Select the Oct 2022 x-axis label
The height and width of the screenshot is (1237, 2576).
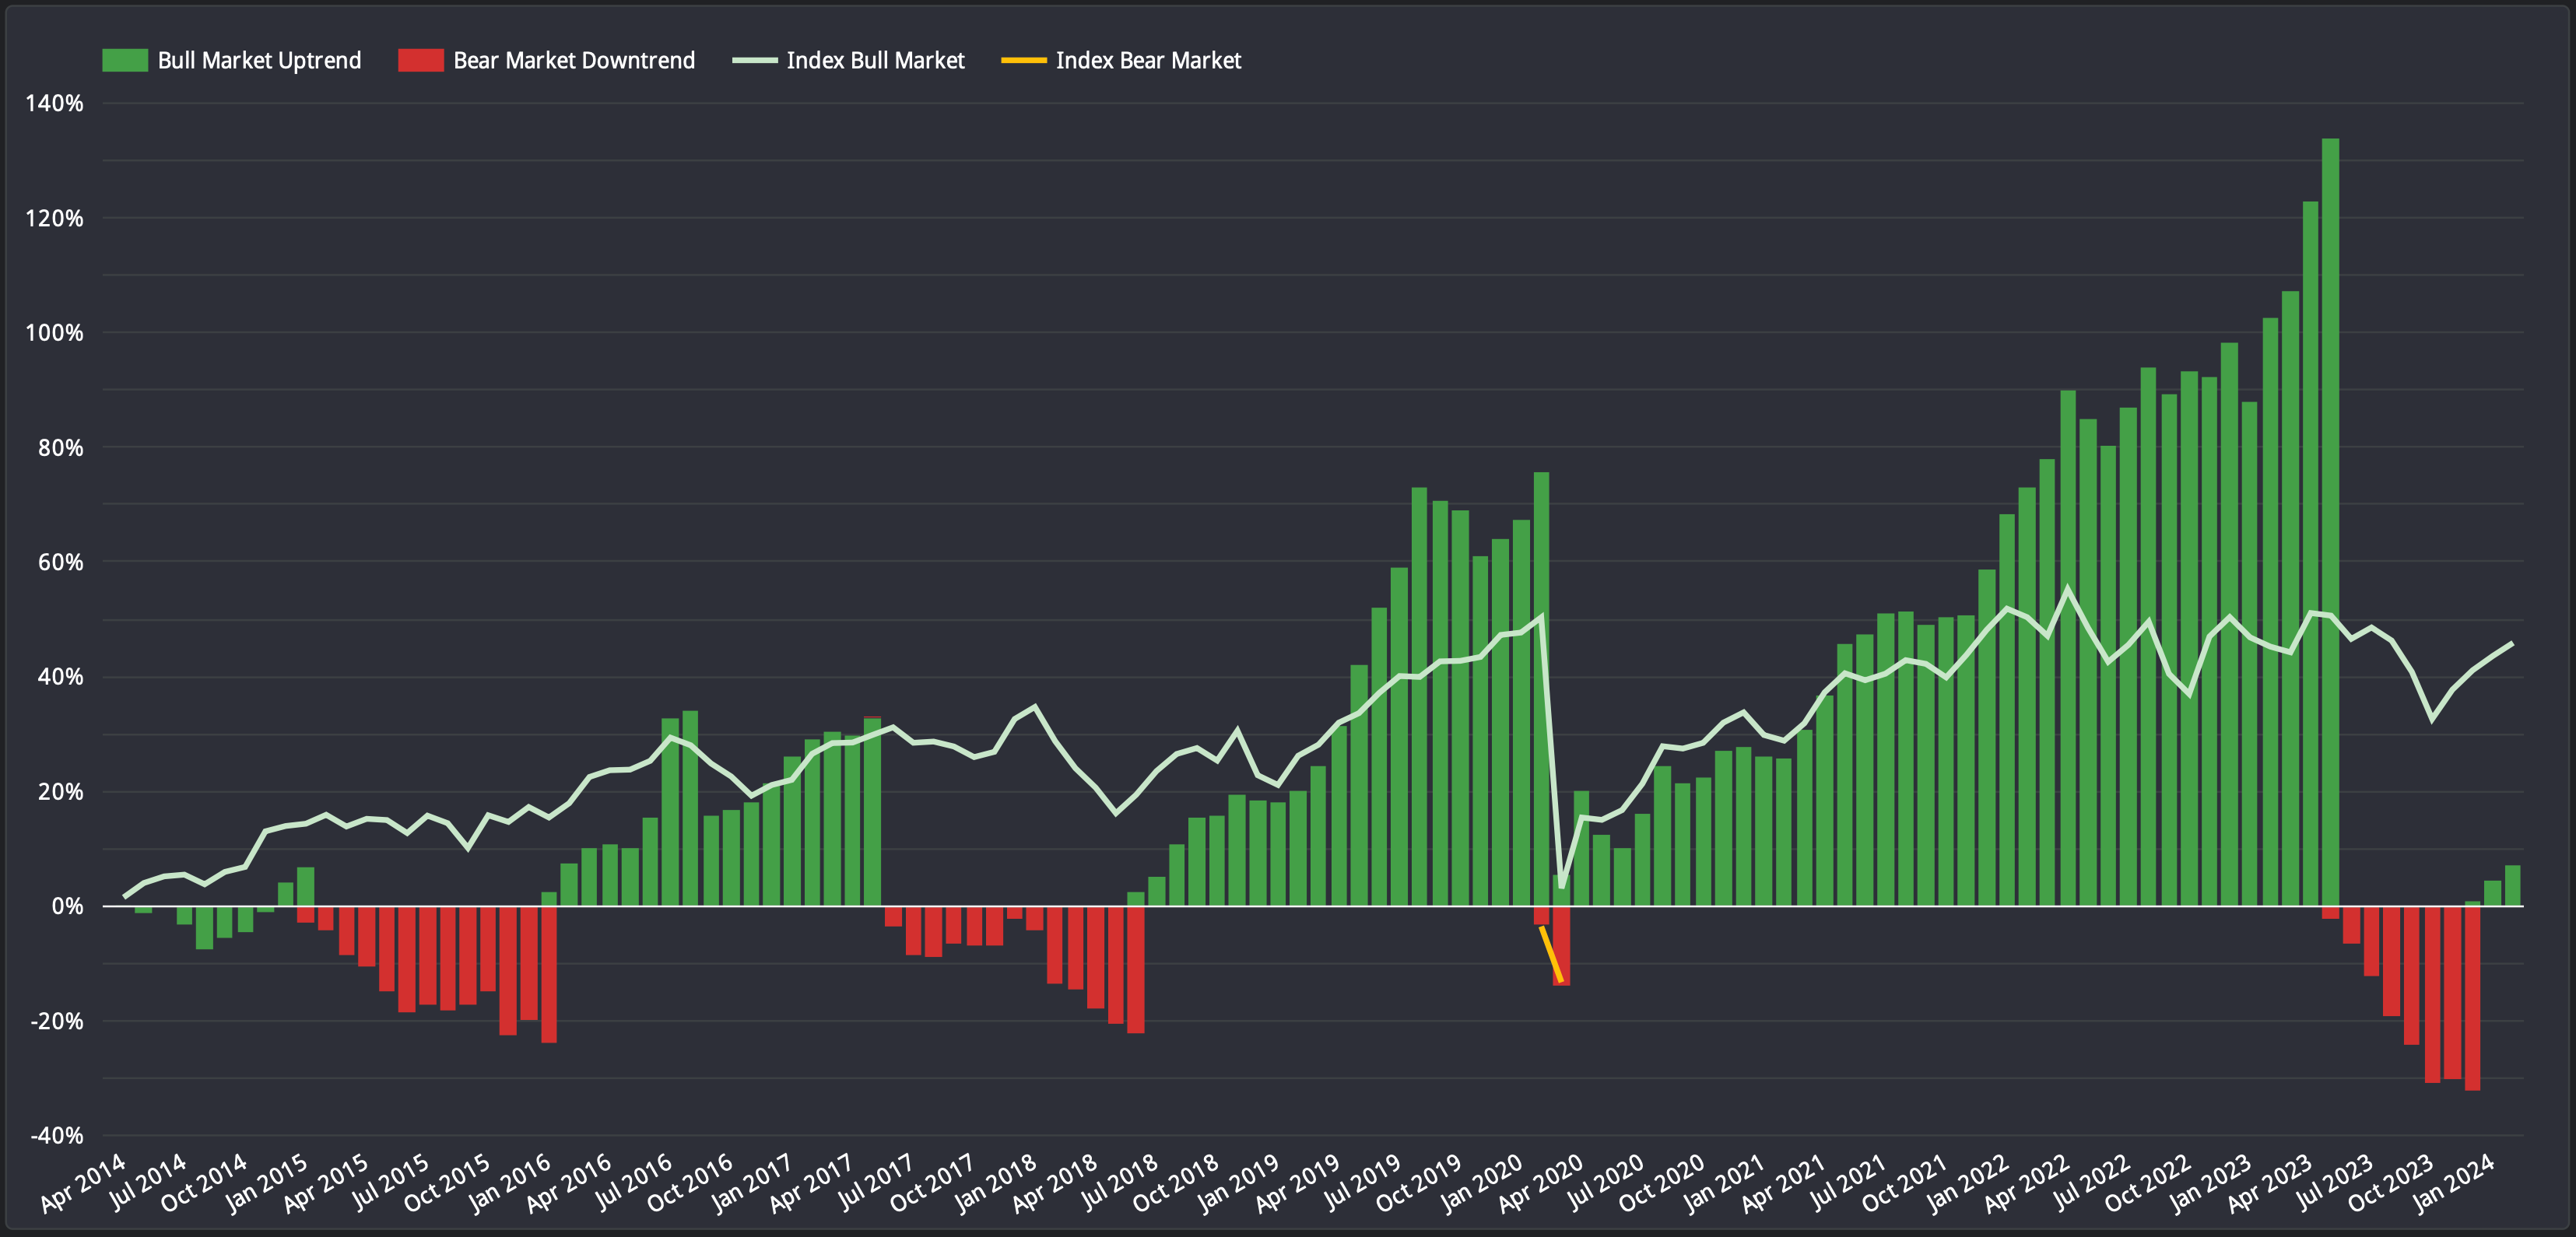point(2150,1182)
